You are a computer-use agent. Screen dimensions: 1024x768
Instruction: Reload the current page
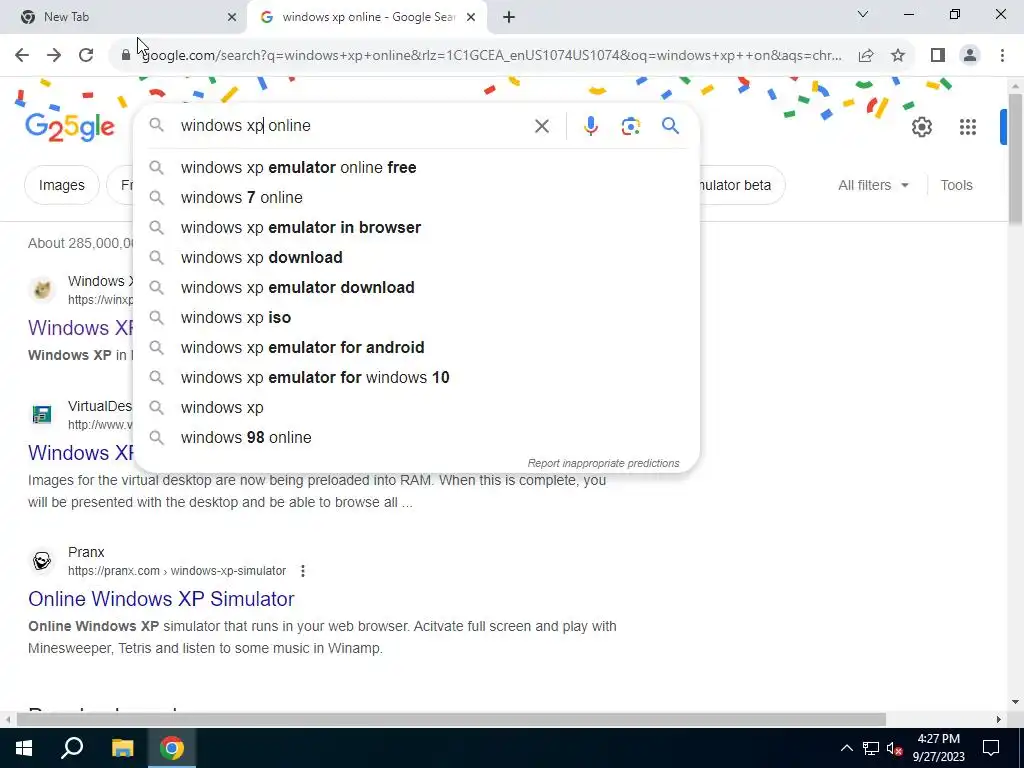pyautogui.click(x=86, y=55)
